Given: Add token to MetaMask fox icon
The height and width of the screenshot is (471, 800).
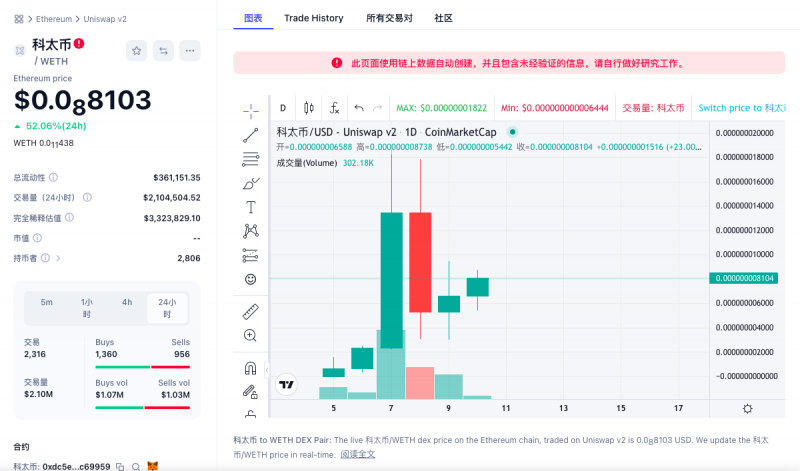Looking at the screenshot, I should click(x=153, y=466).
